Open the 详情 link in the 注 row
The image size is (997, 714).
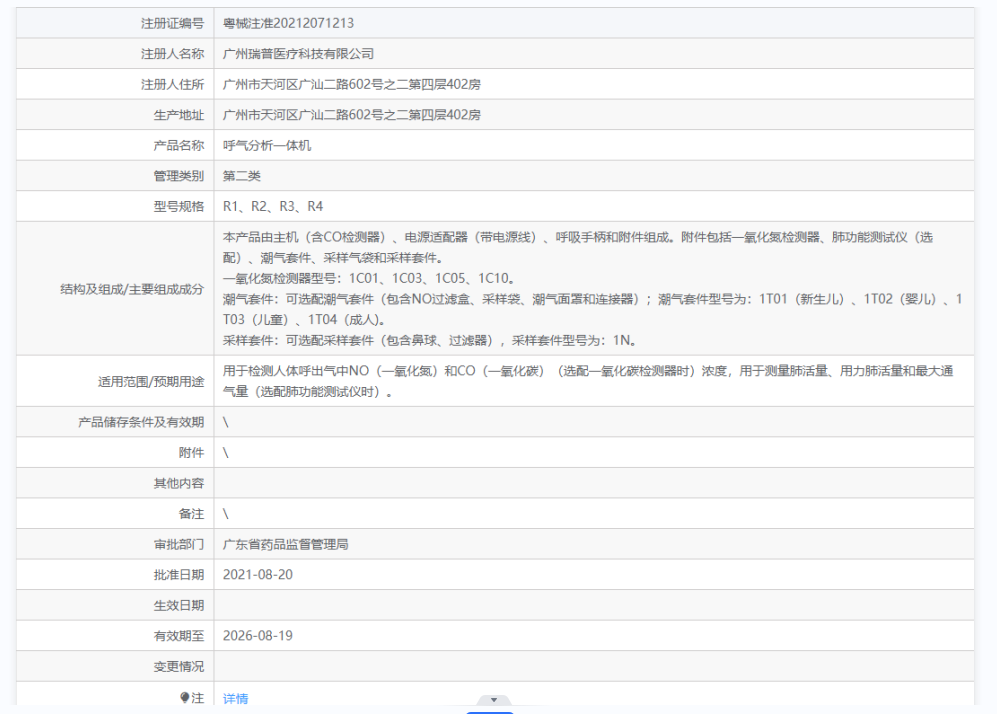coord(235,698)
